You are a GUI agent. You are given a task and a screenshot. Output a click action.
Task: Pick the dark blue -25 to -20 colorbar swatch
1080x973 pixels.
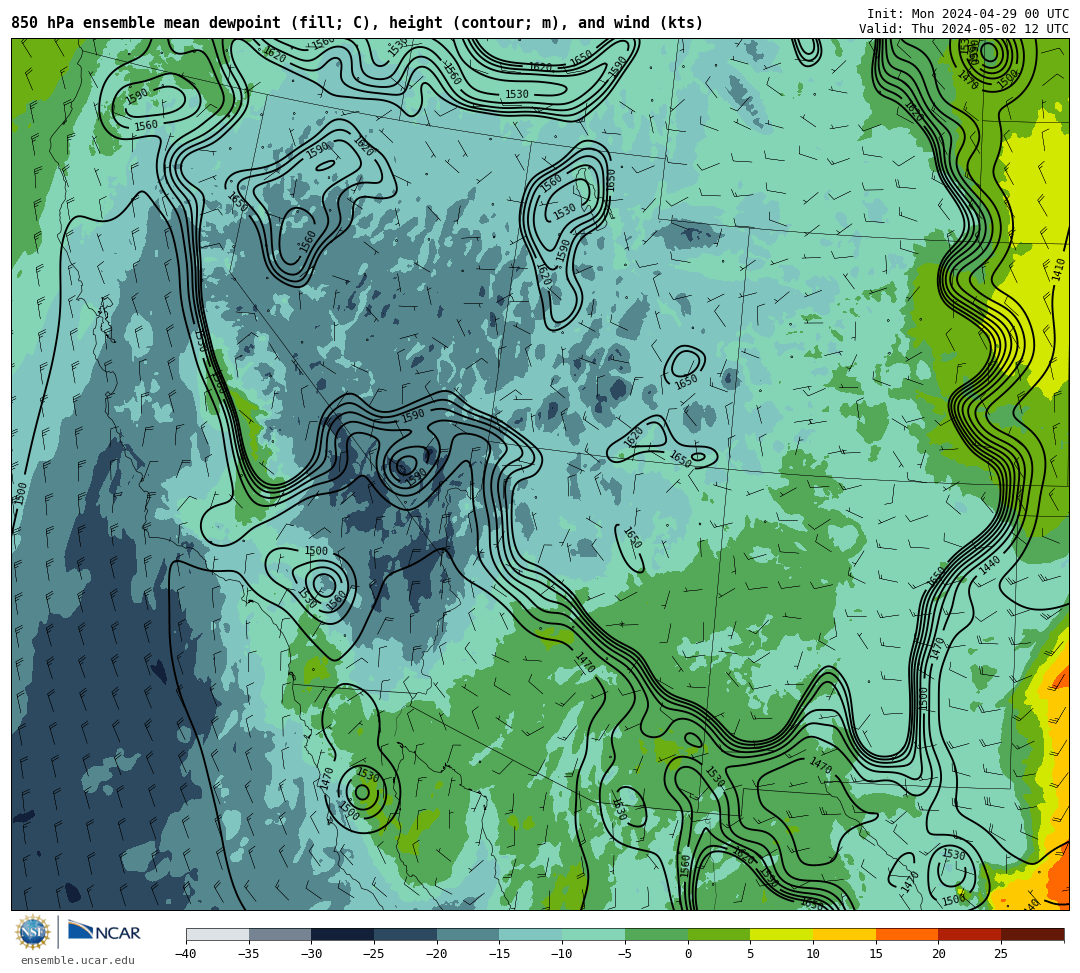tap(406, 934)
